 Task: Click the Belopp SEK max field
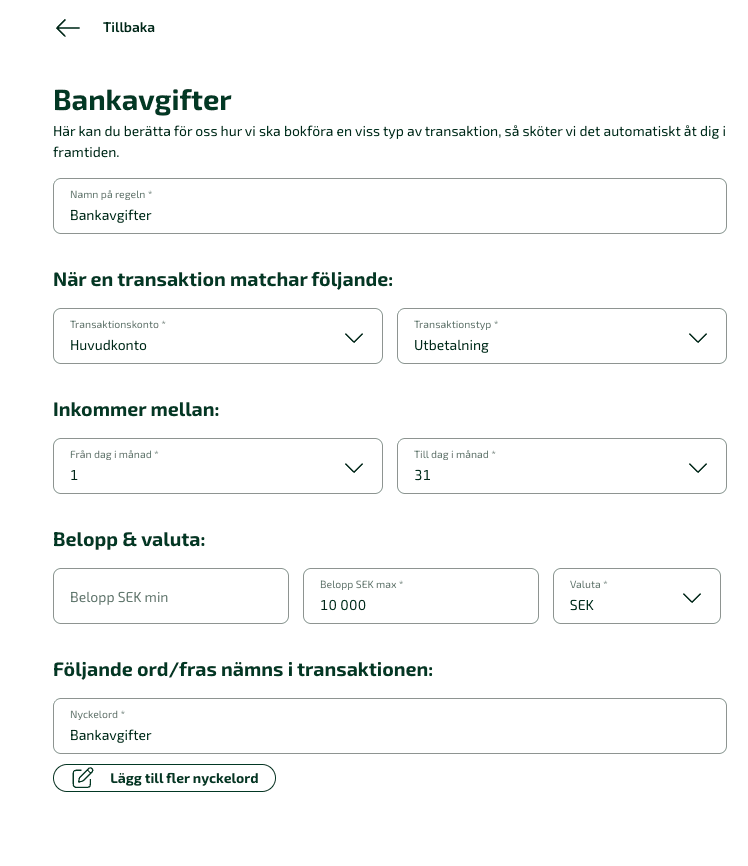pyautogui.click(x=421, y=596)
